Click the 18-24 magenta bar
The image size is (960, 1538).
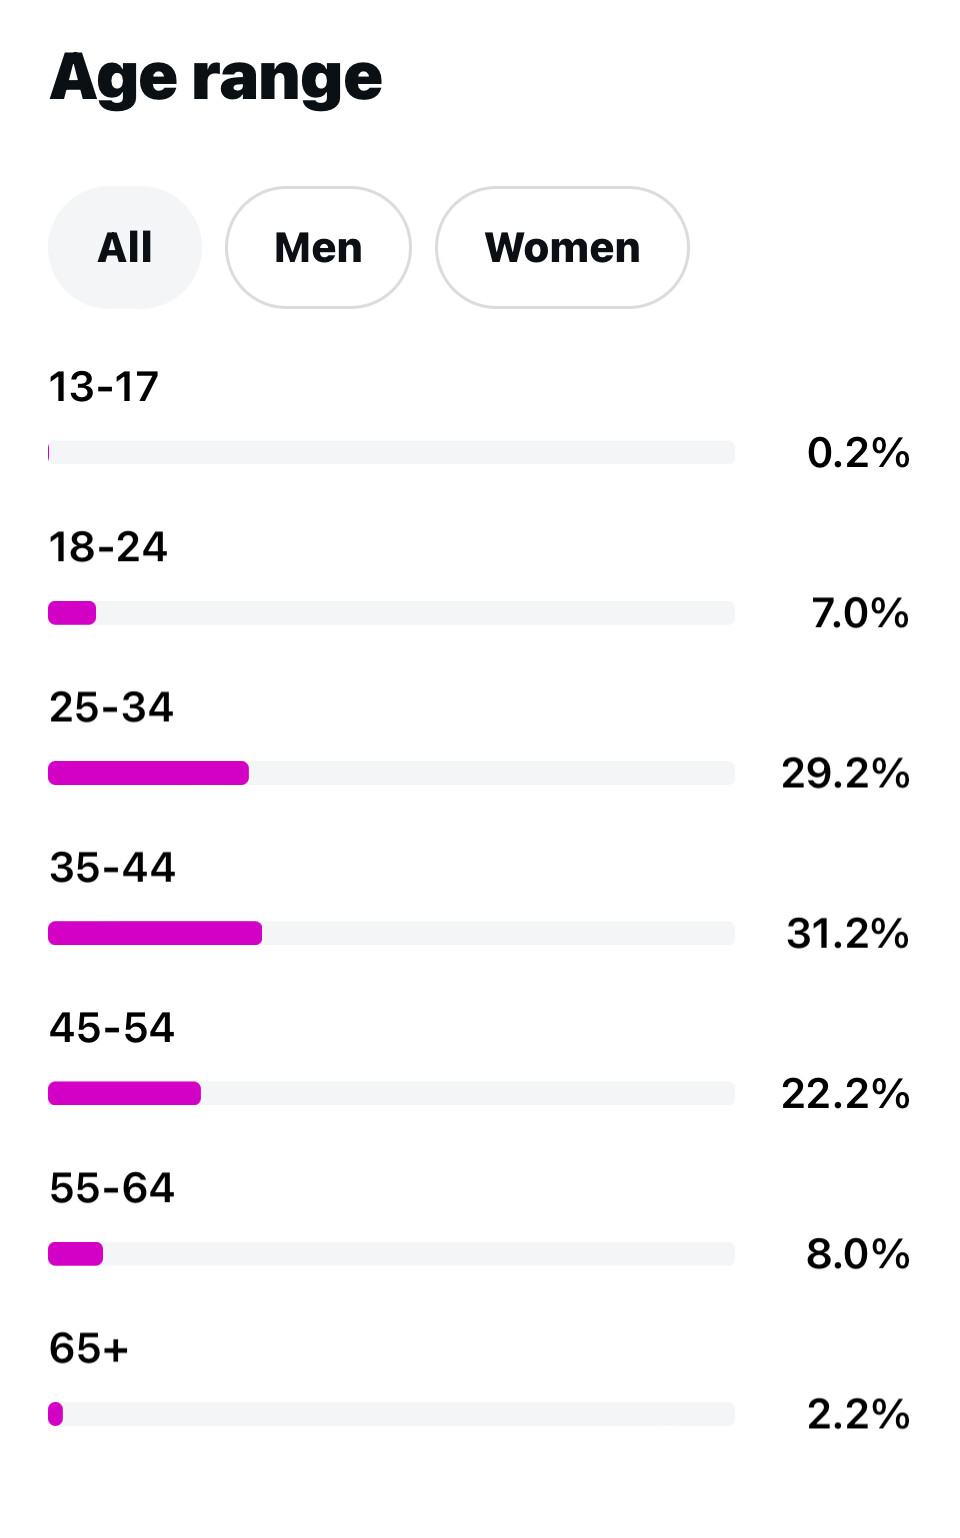click(72, 613)
